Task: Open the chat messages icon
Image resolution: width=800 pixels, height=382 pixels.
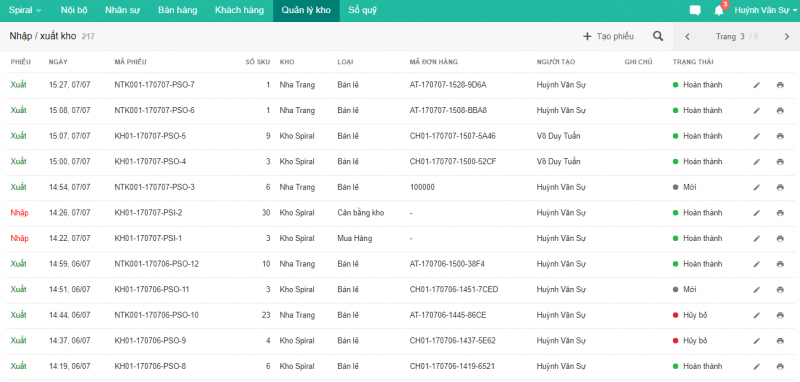Action: [694, 10]
